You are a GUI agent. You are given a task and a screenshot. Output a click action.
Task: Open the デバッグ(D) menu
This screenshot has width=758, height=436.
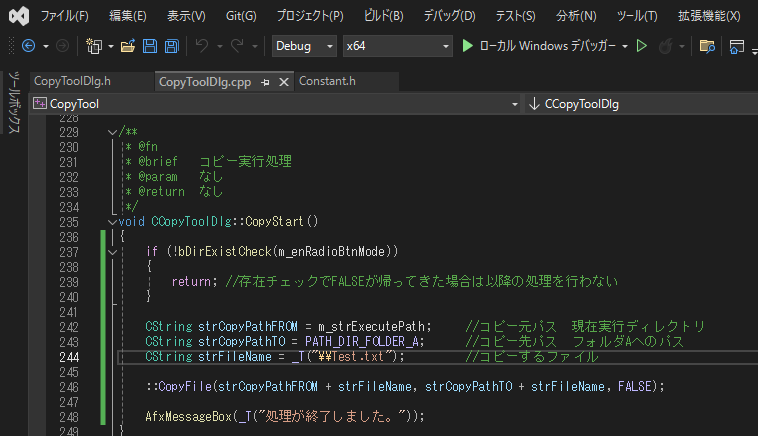[x=449, y=16]
